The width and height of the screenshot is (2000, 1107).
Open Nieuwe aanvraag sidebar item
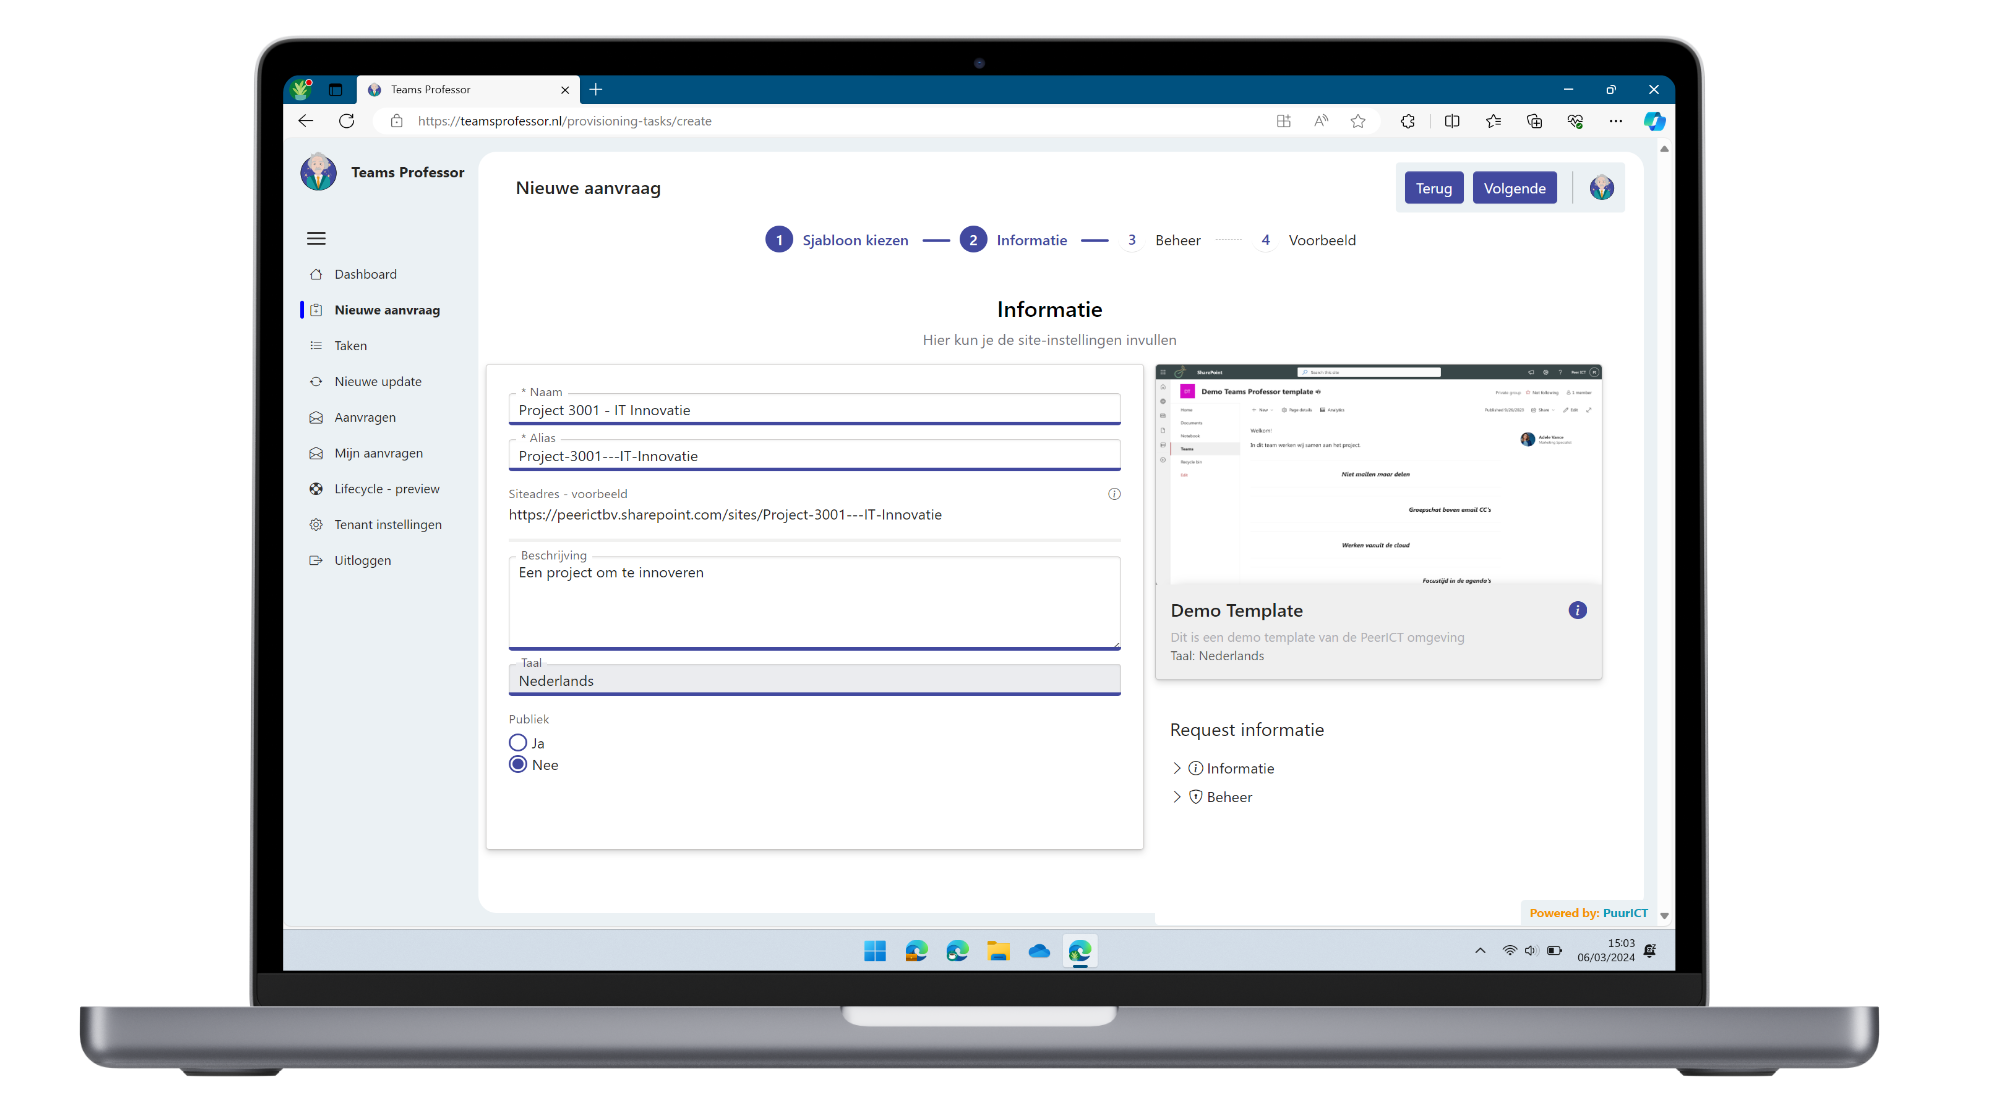tap(386, 309)
